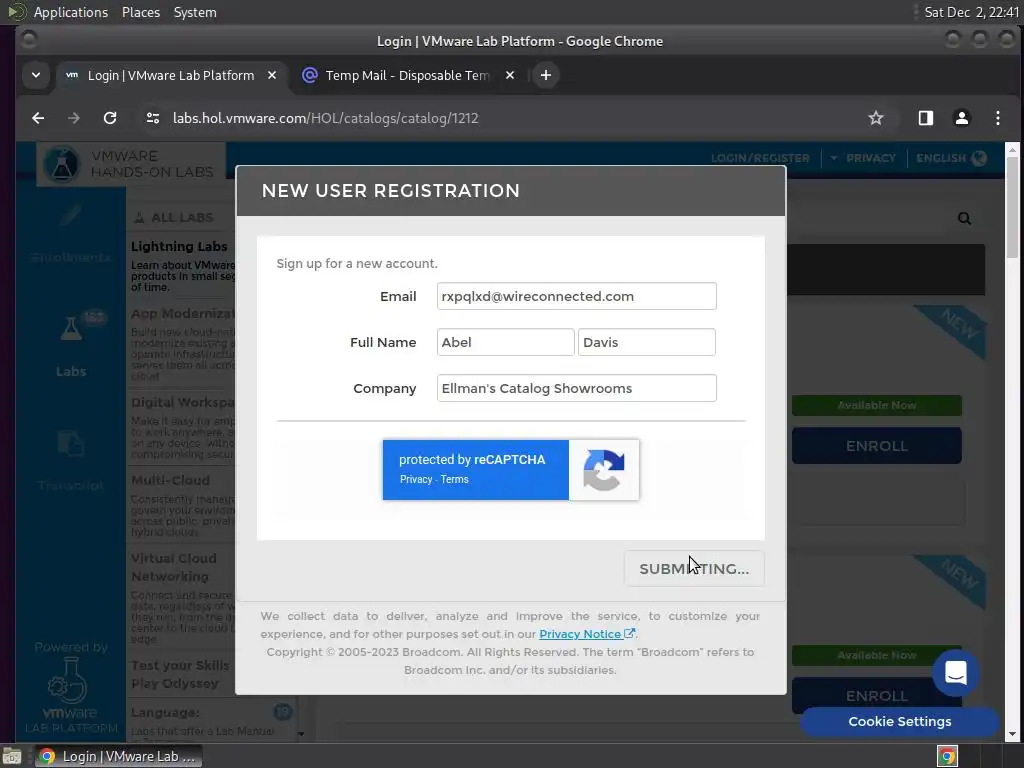Open reCAPTCHA Privacy link

tap(416, 479)
